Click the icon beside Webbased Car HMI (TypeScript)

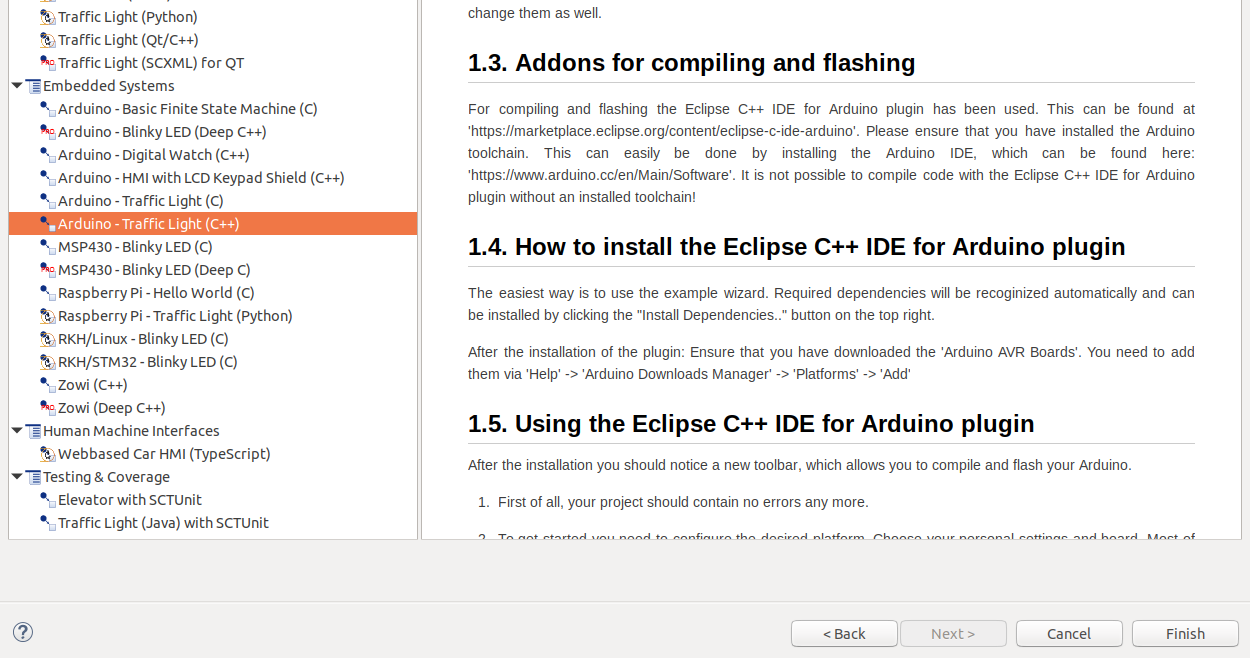click(47, 453)
